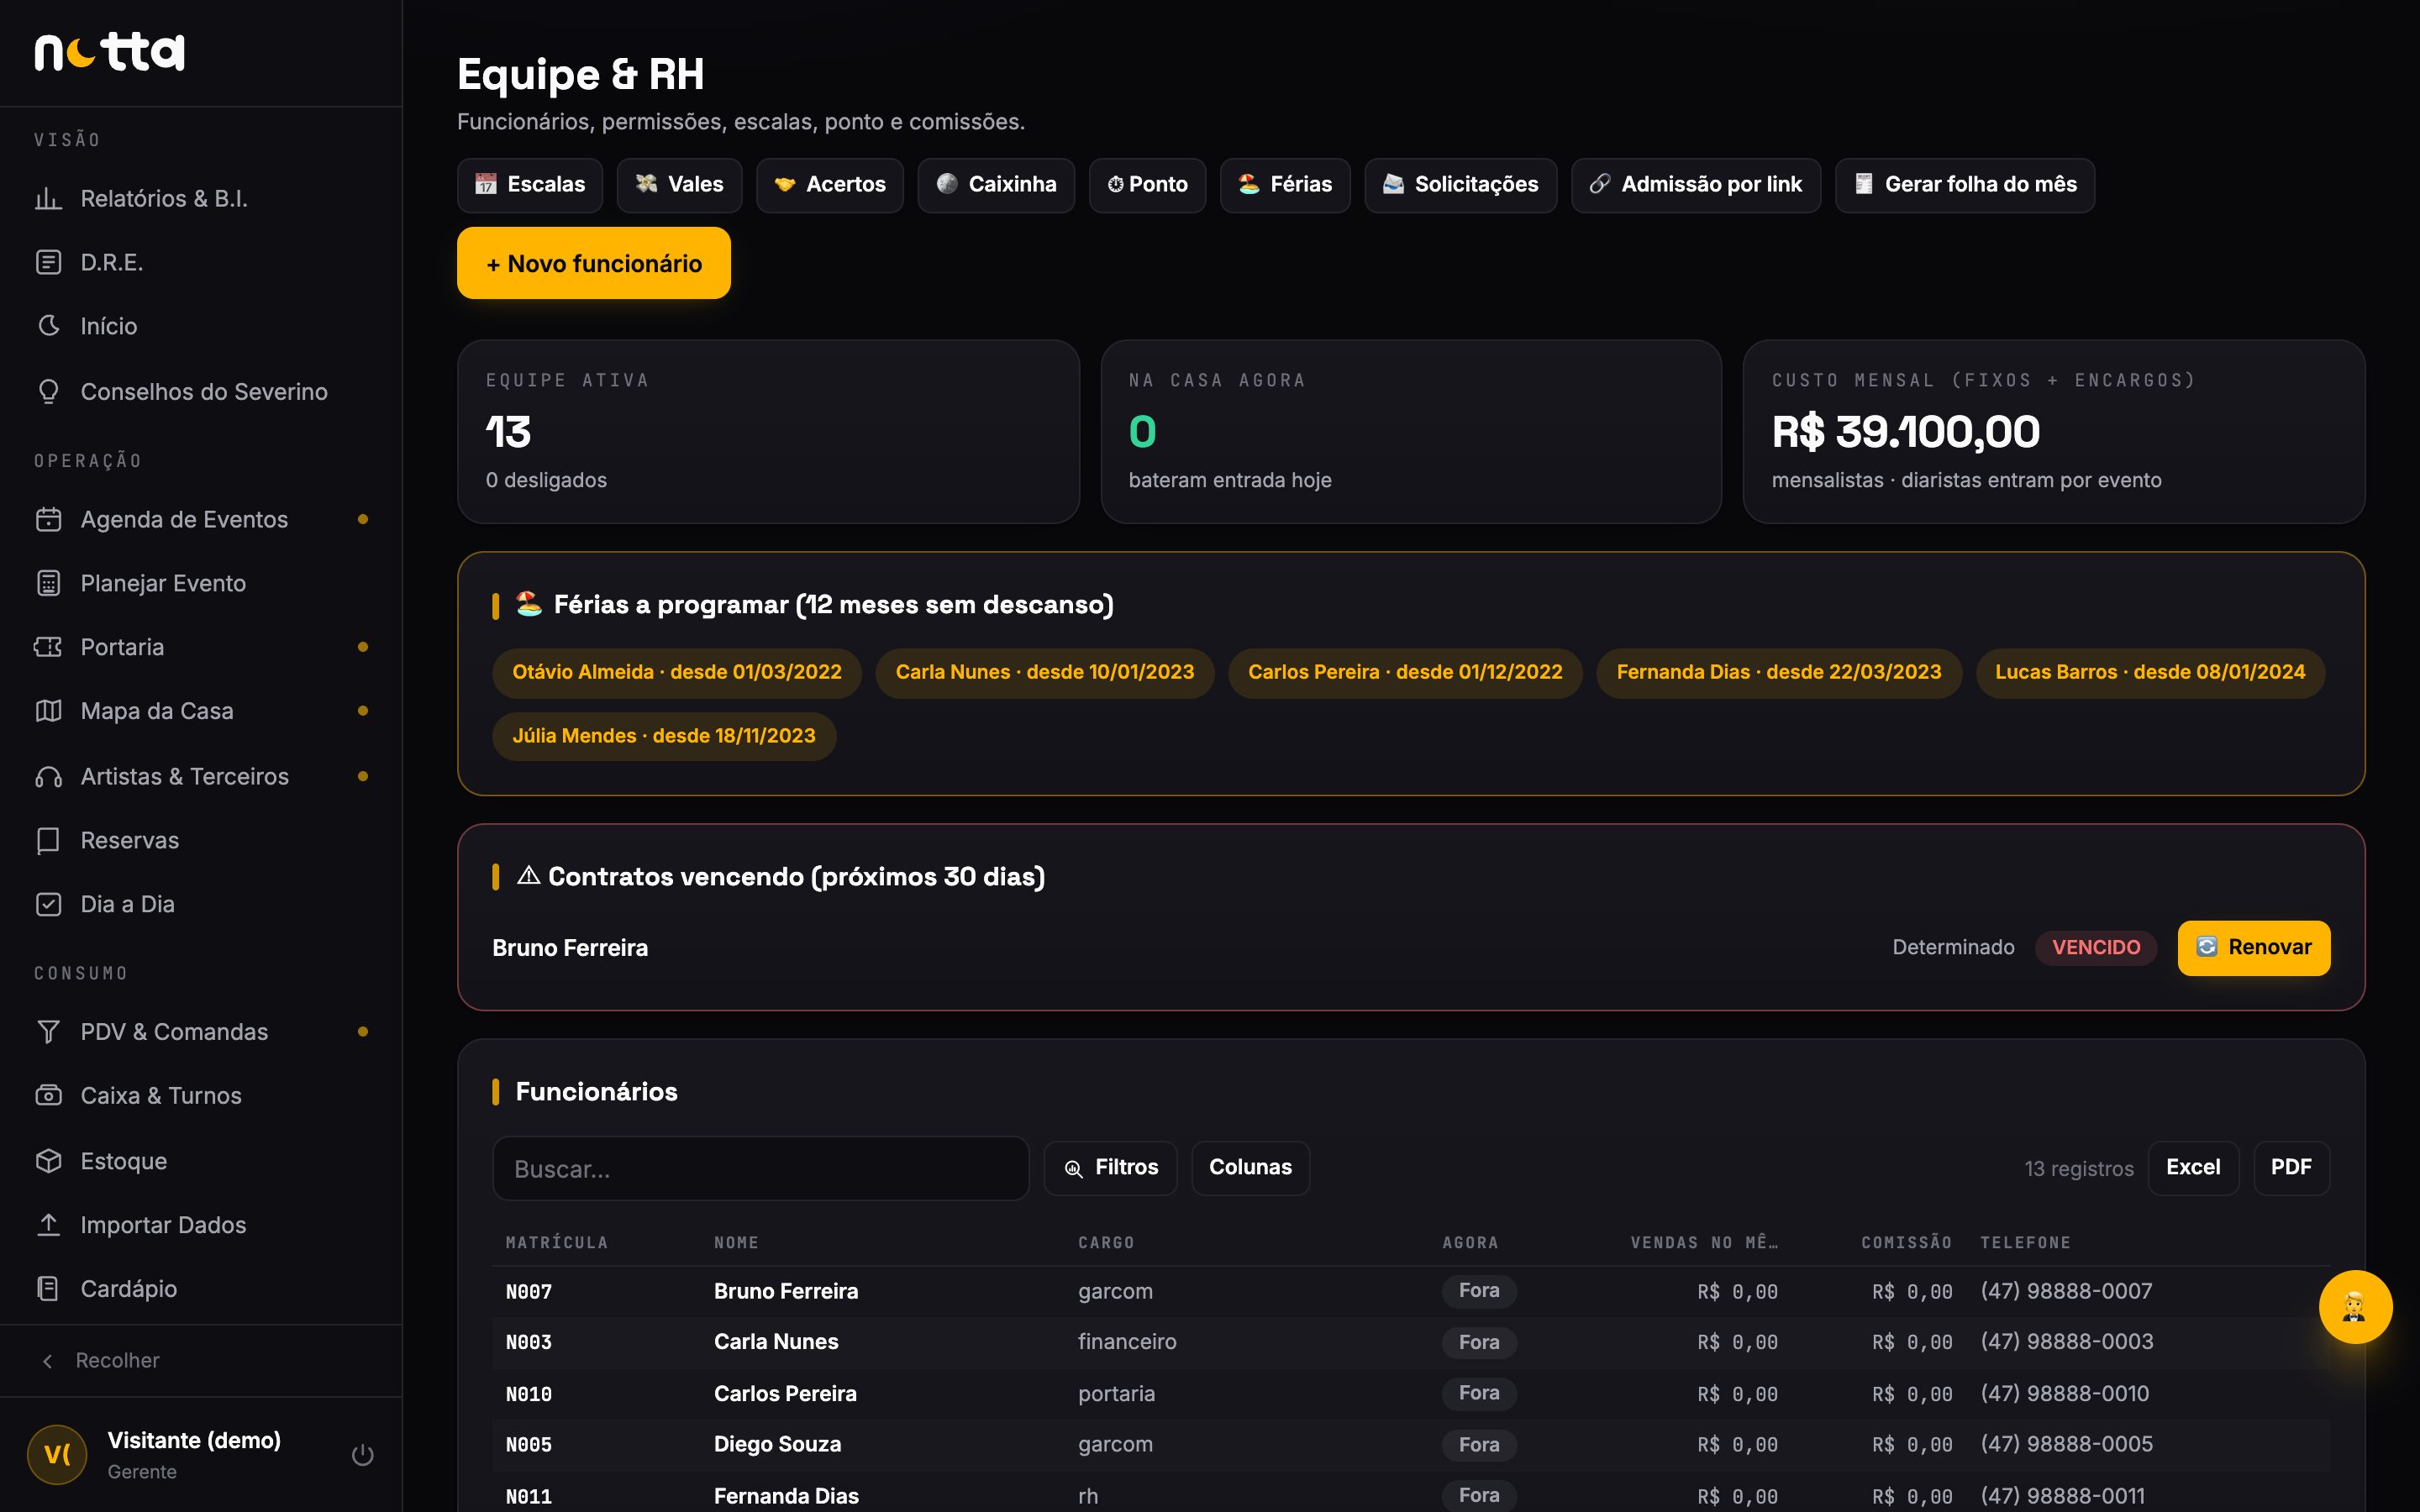2420x1512 pixels.
Task: Click the Caixa & Turnos cash icon
Action: coord(48,1095)
